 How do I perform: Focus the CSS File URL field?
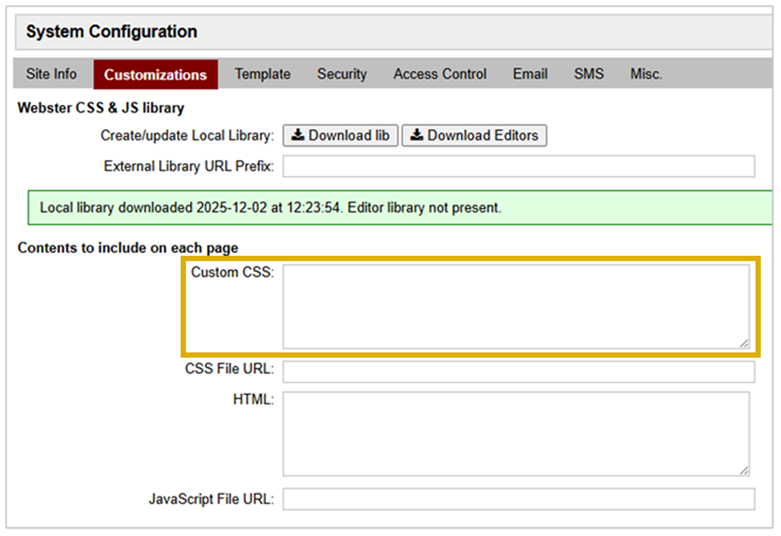point(519,372)
